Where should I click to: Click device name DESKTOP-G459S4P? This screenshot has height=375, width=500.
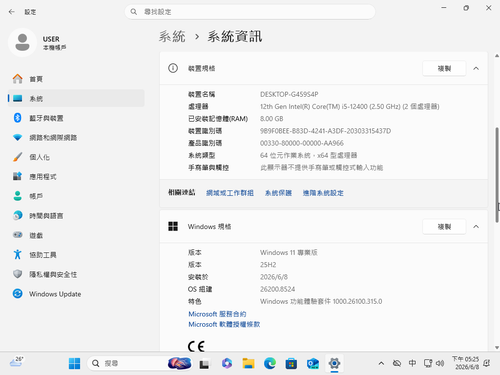(289, 94)
